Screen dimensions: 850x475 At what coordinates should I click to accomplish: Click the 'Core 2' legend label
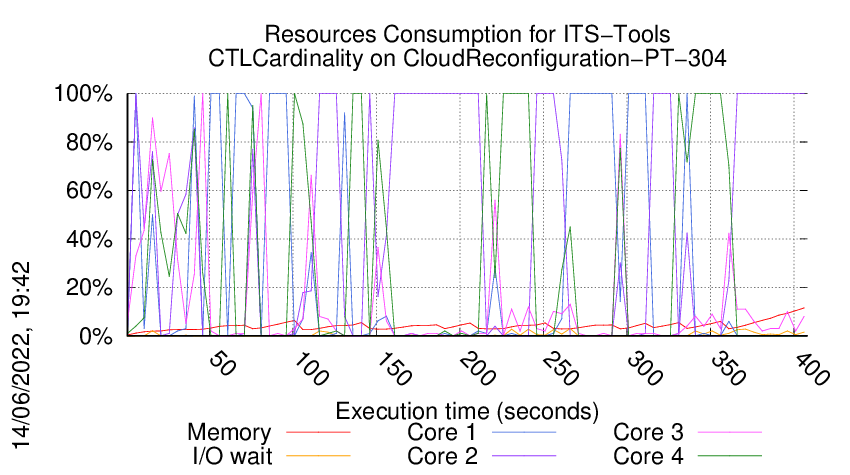(x=442, y=456)
